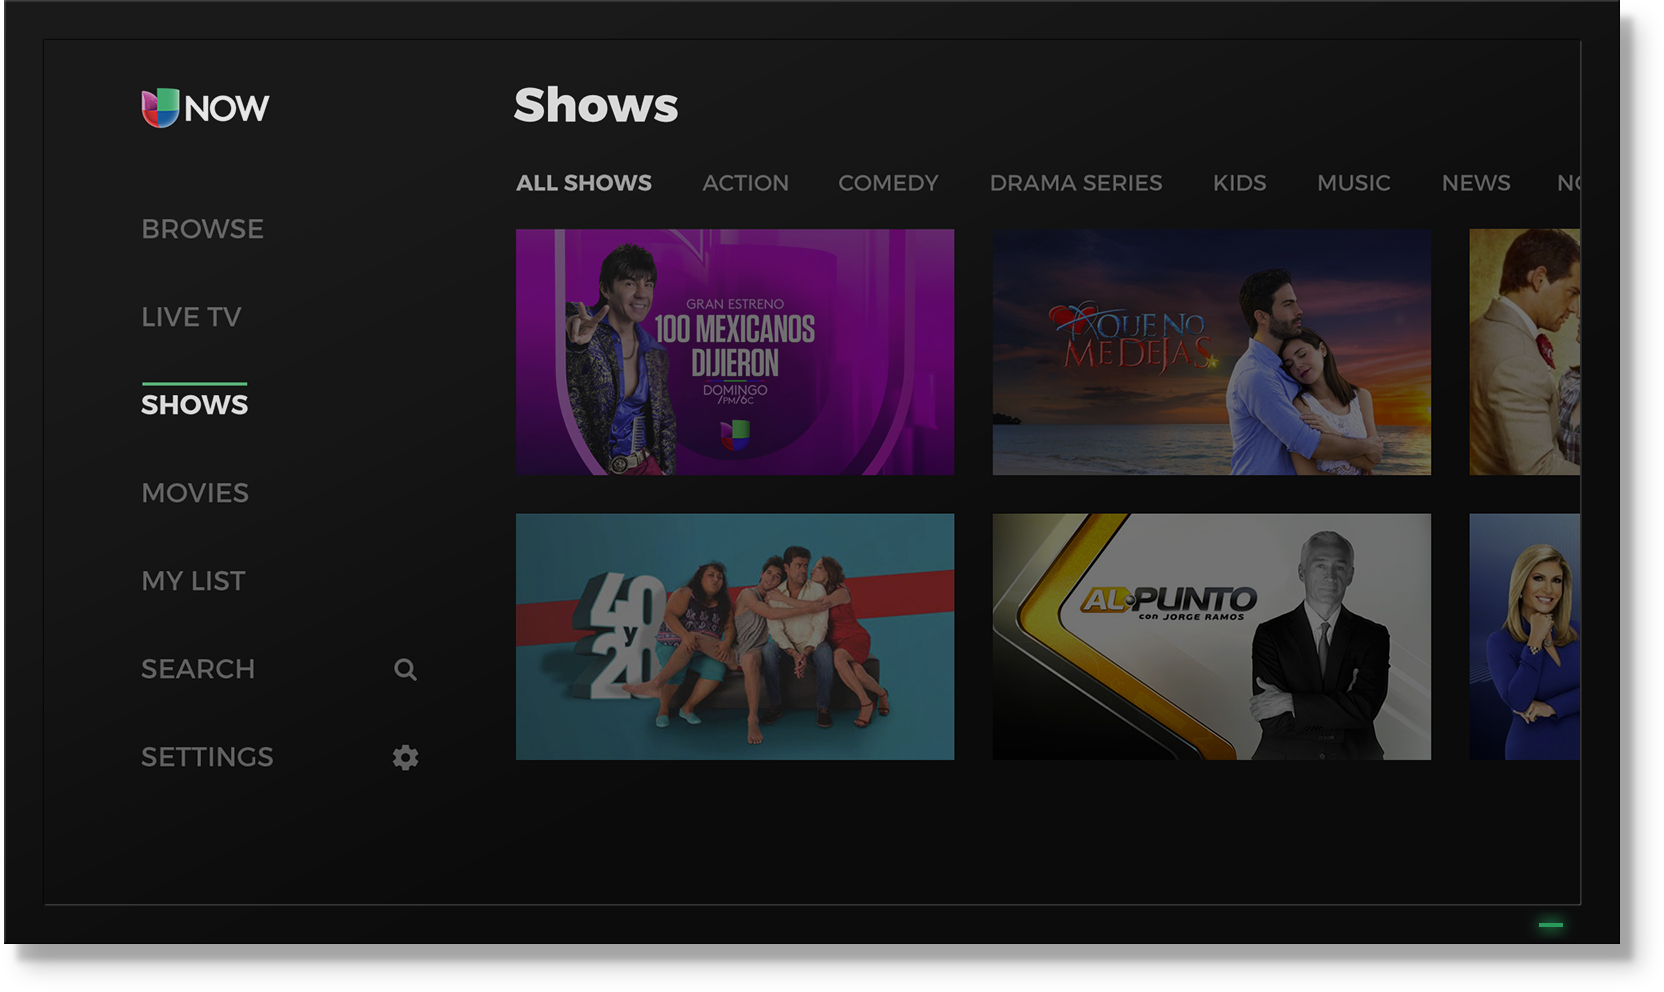Viewport: 1664px width, 992px height.
Task: Open the 100 Mexicanos Dijieron show
Action: click(x=734, y=352)
